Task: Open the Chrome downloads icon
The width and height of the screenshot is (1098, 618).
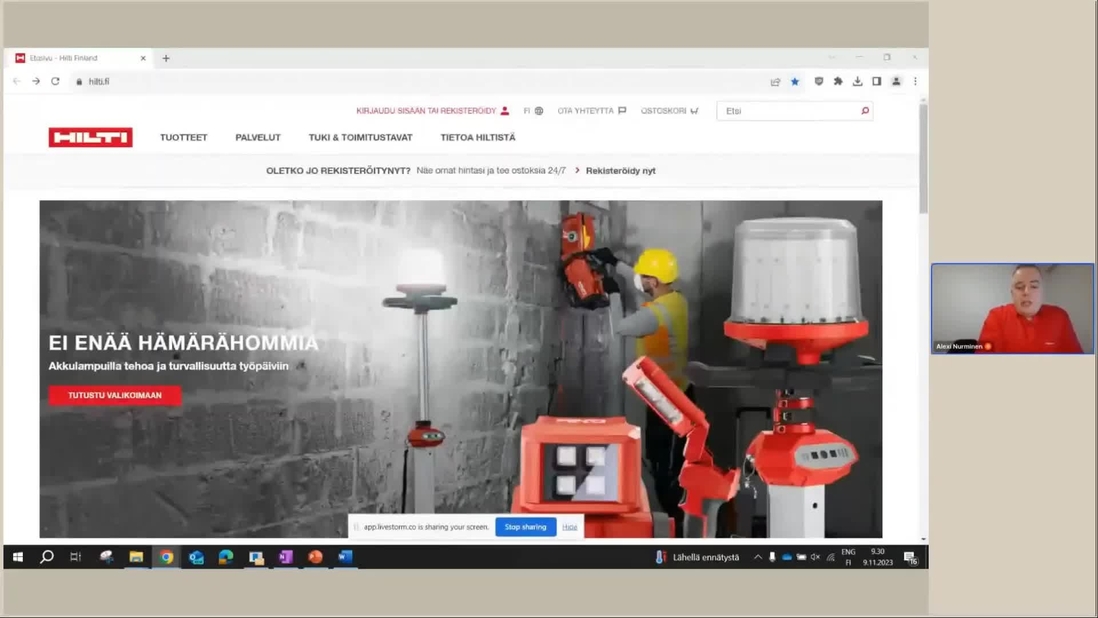Action: [x=857, y=82]
